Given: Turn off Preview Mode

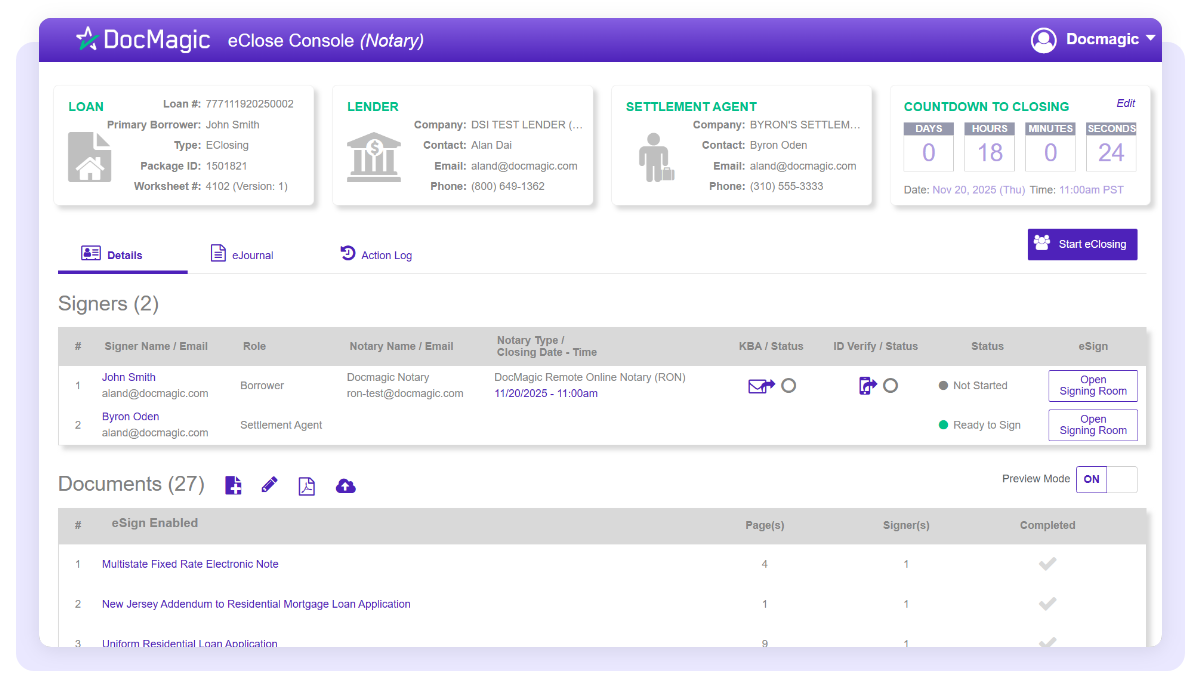Looking at the screenshot, I should point(1120,479).
